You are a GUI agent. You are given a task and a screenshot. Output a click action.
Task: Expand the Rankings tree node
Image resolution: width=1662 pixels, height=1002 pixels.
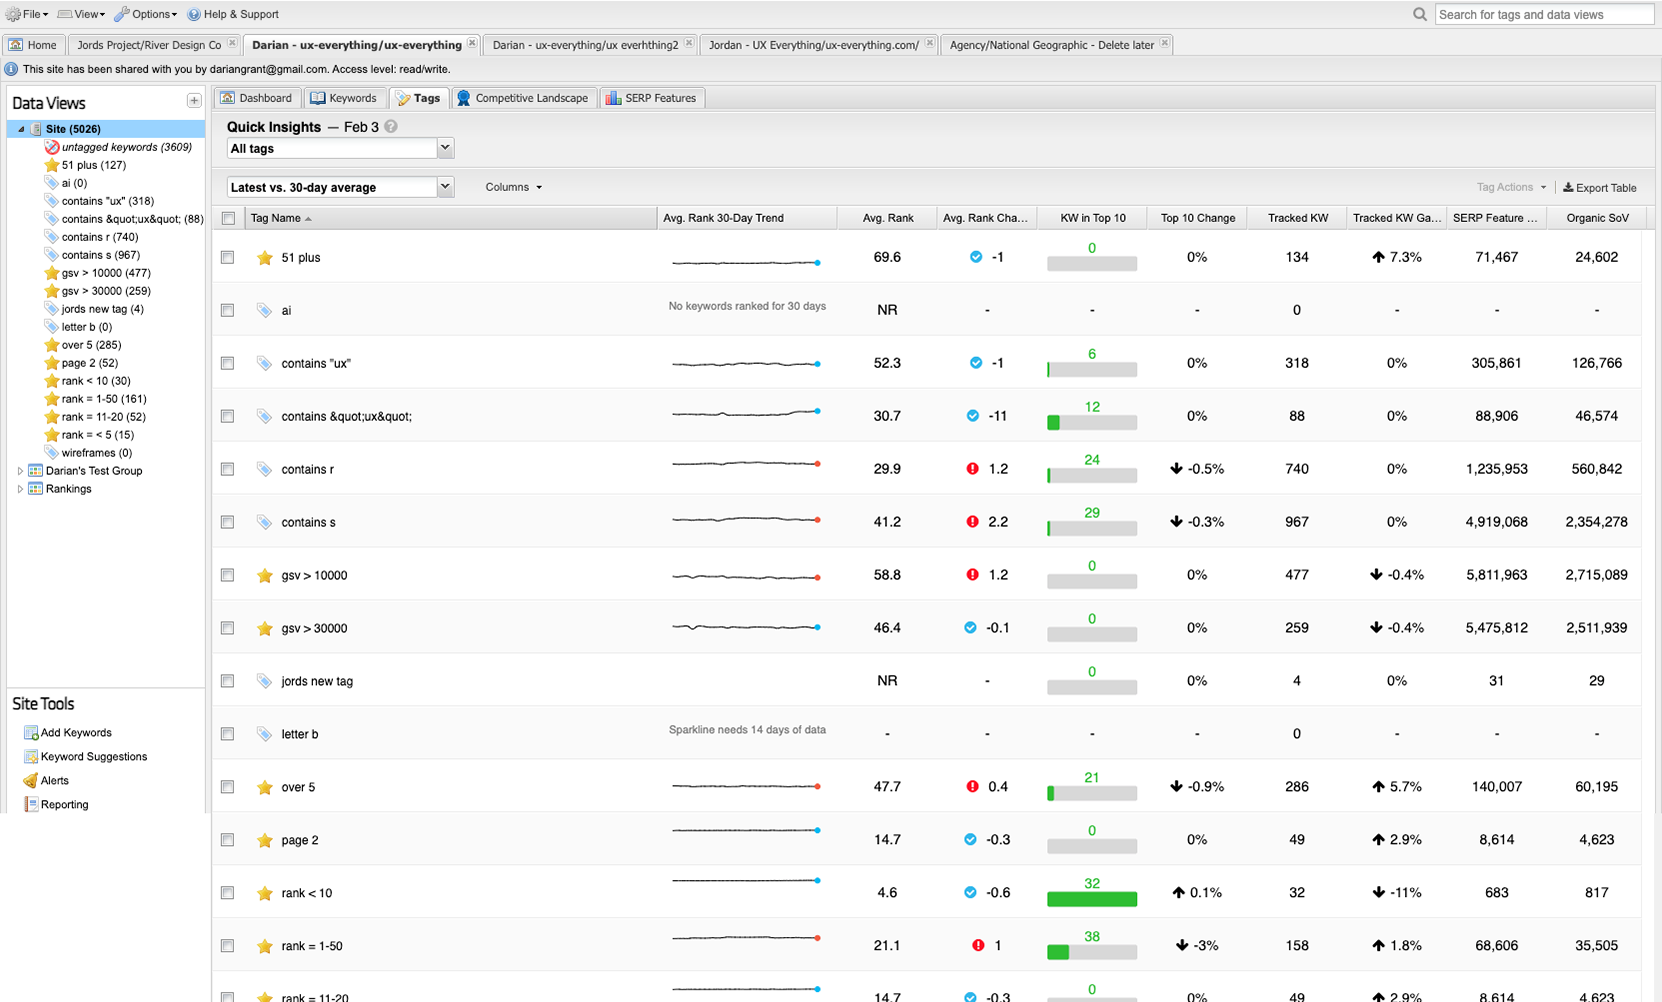pyautogui.click(x=20, y=489)
